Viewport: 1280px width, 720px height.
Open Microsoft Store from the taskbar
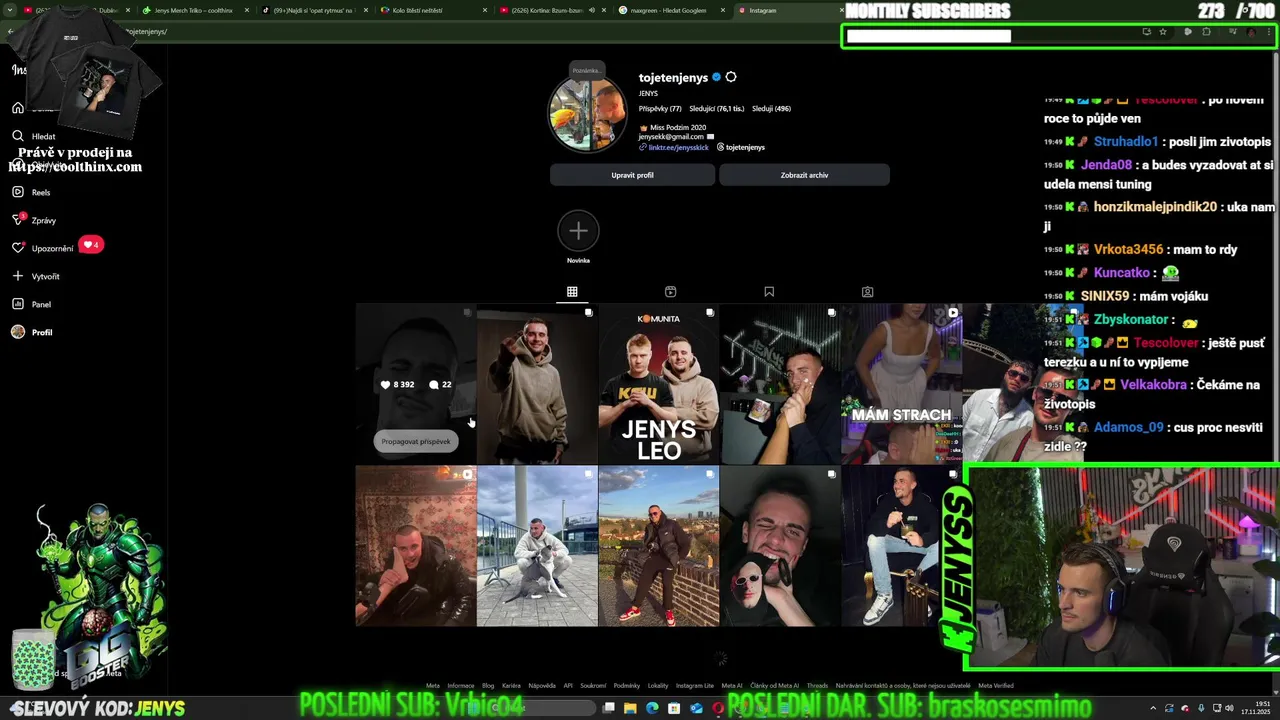674,708
